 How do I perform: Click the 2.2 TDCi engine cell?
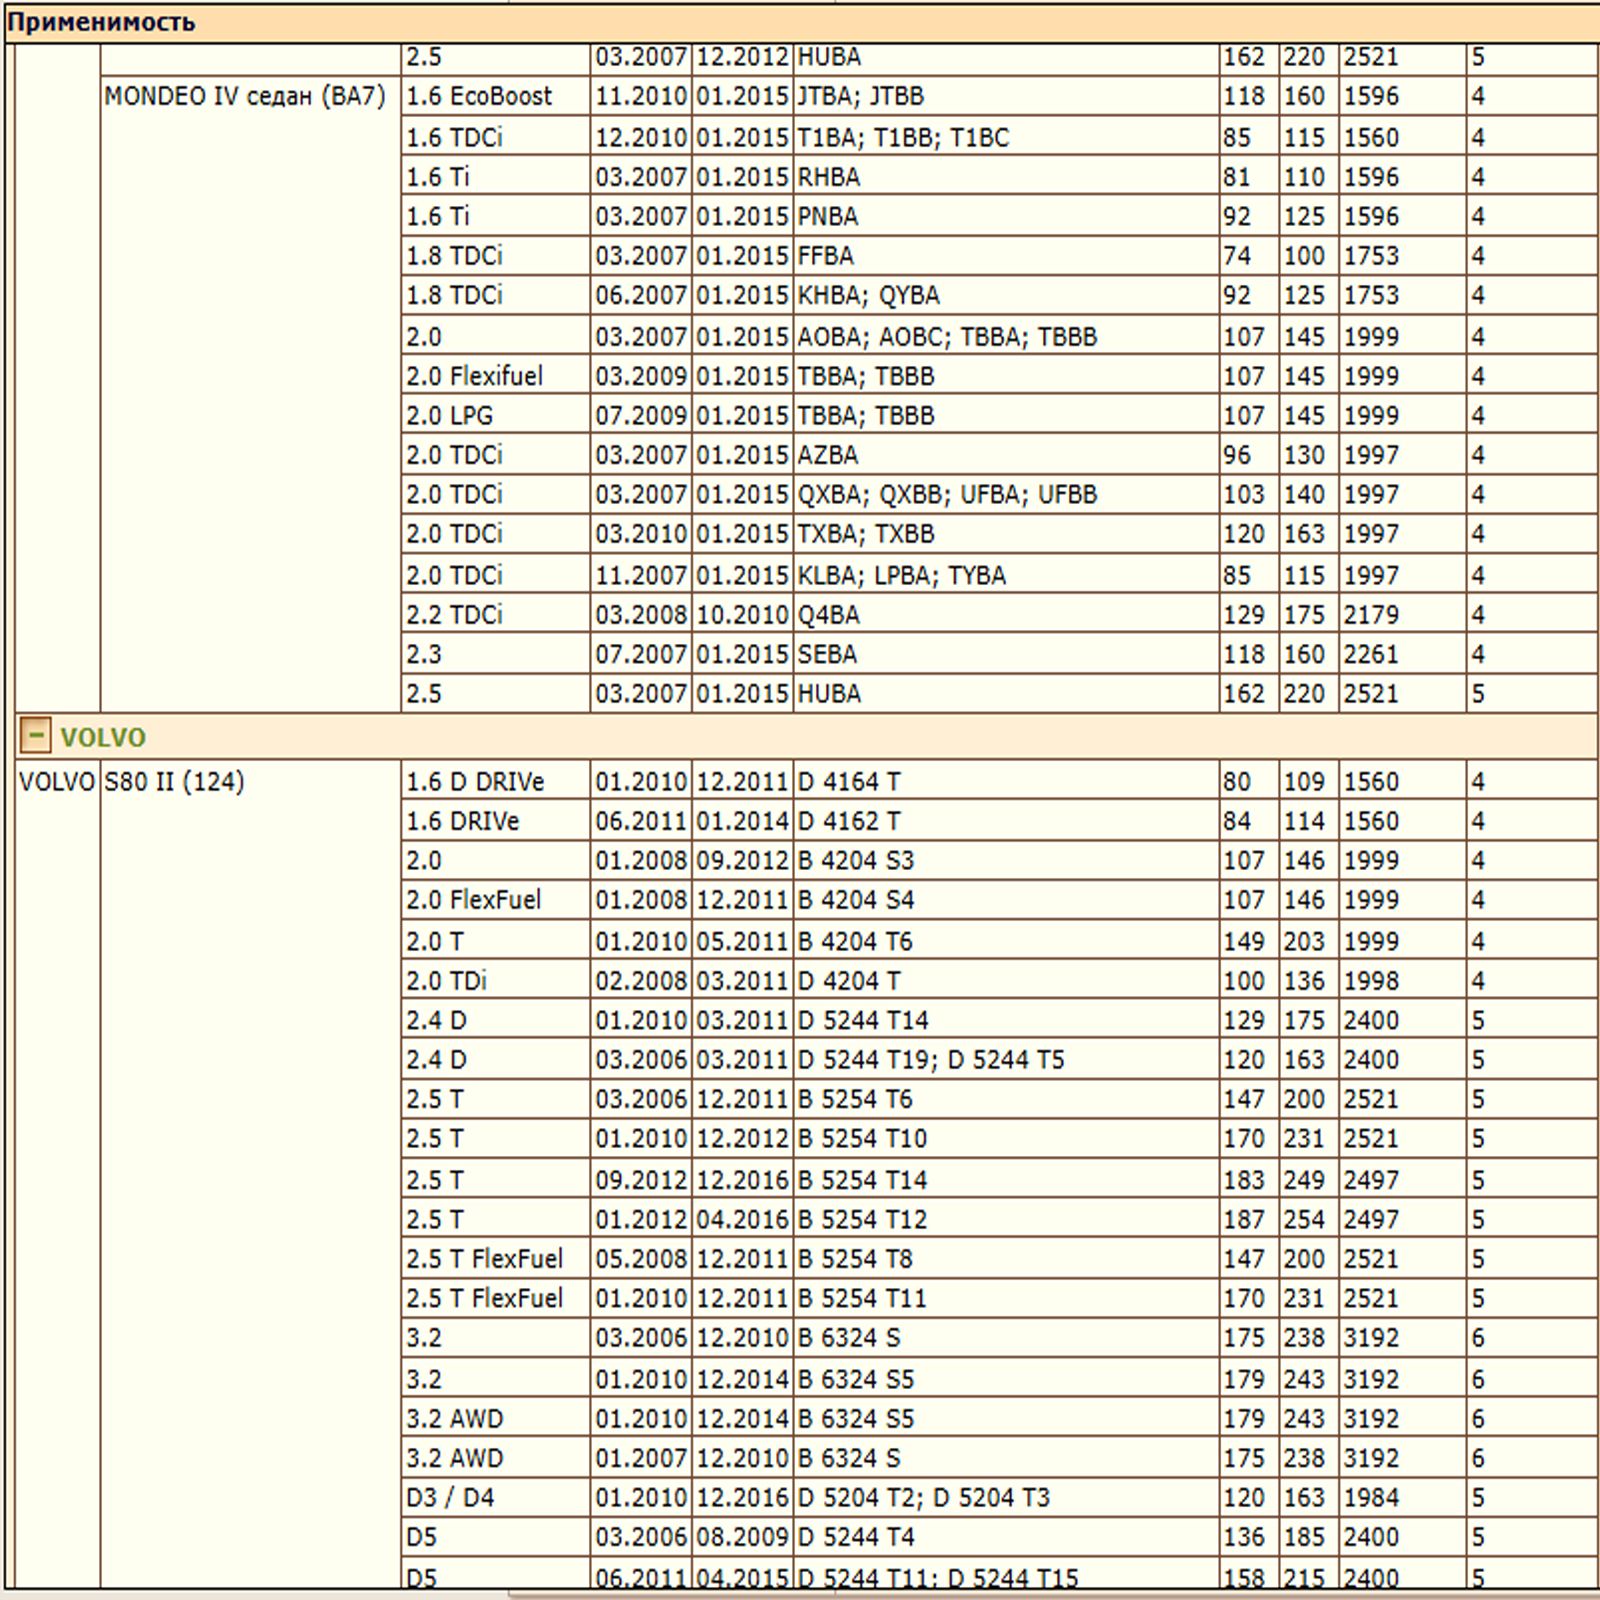pyautogui.click(x=454, y=614)
